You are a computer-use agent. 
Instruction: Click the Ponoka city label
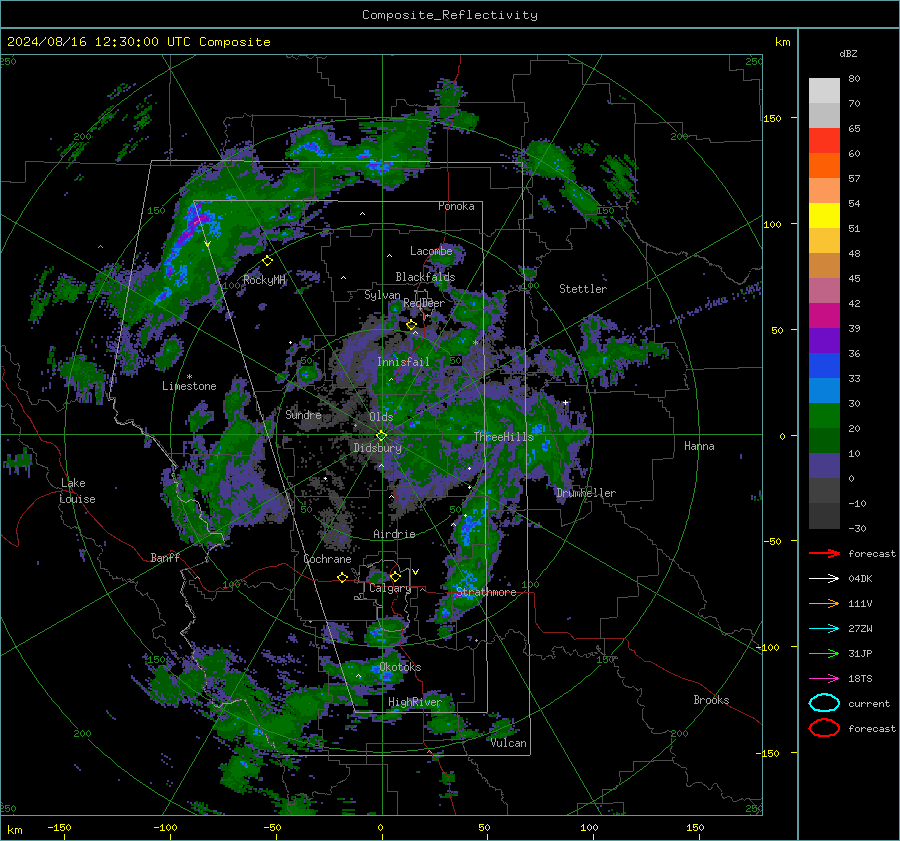click(456, 206)
